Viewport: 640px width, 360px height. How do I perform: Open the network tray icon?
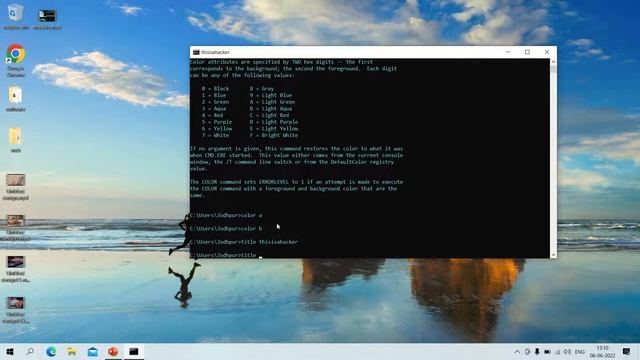[558, 351]
